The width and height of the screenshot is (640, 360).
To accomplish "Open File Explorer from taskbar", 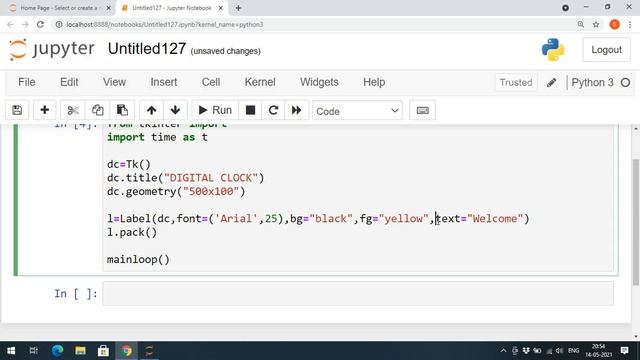I will 80,351.
